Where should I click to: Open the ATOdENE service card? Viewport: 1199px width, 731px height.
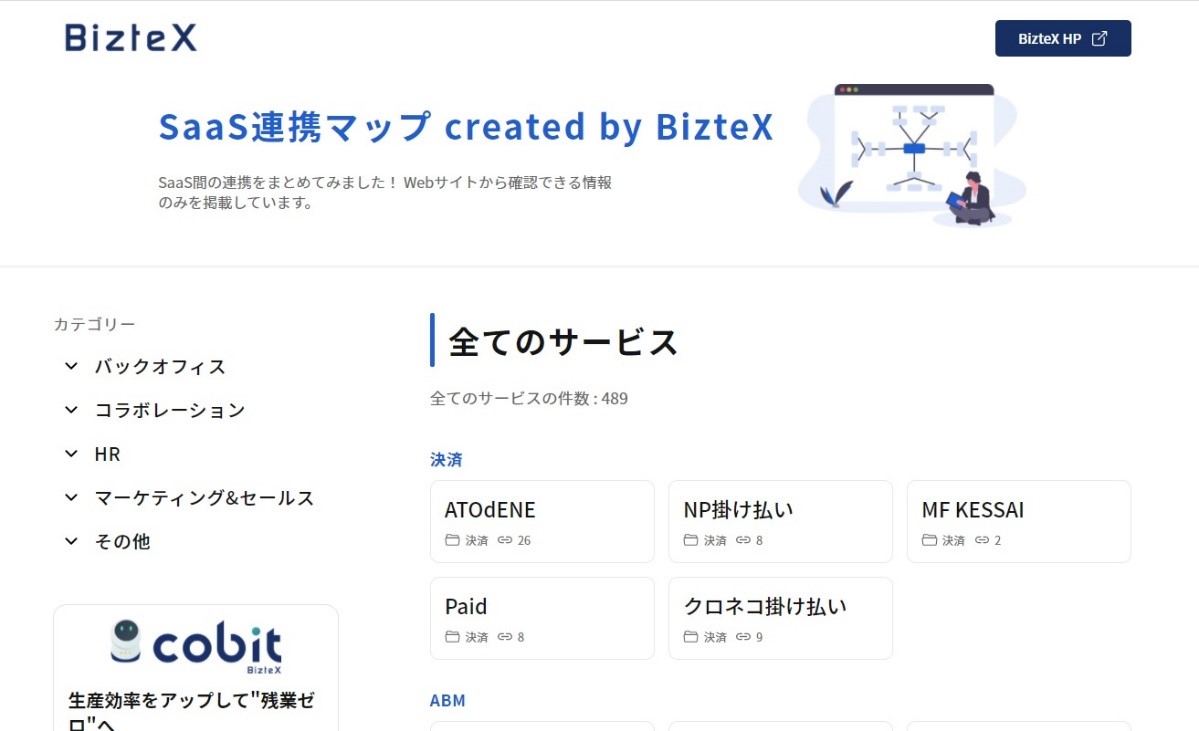[542, 521]
